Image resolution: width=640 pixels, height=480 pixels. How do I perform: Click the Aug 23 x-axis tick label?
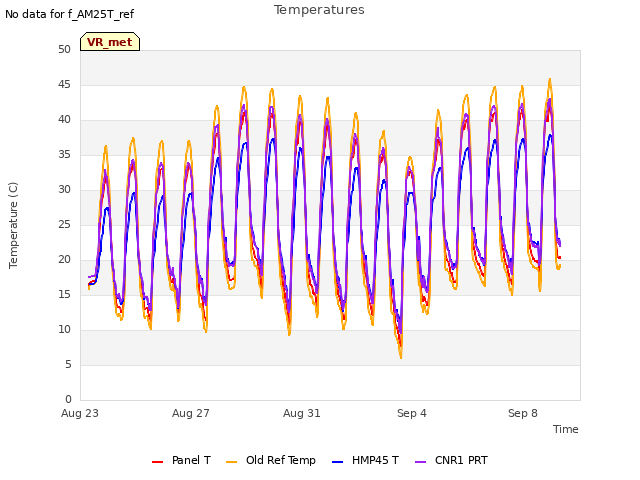(x=80, y=413)
